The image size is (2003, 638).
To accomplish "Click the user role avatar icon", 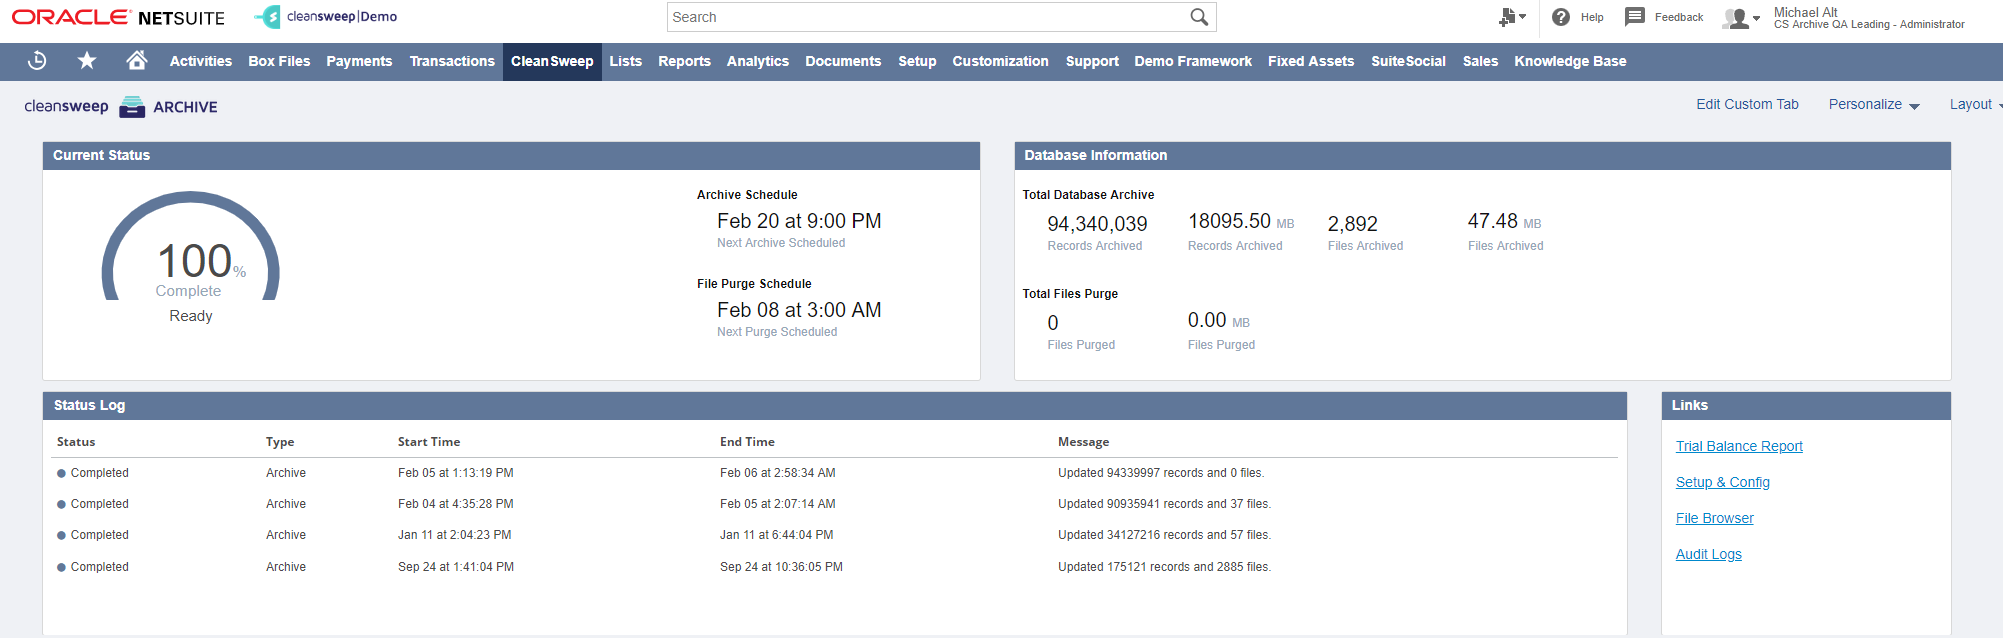I will 1735,18.
